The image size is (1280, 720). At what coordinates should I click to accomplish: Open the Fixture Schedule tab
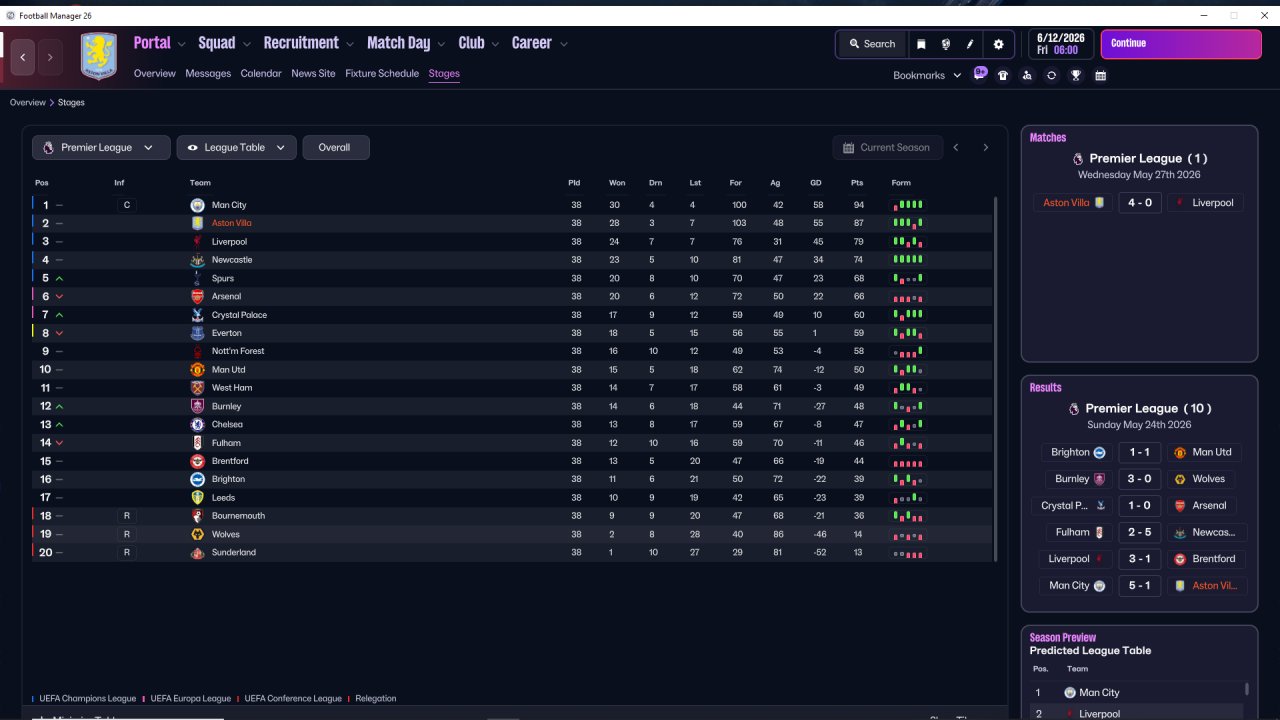click(x=382, y=74)
